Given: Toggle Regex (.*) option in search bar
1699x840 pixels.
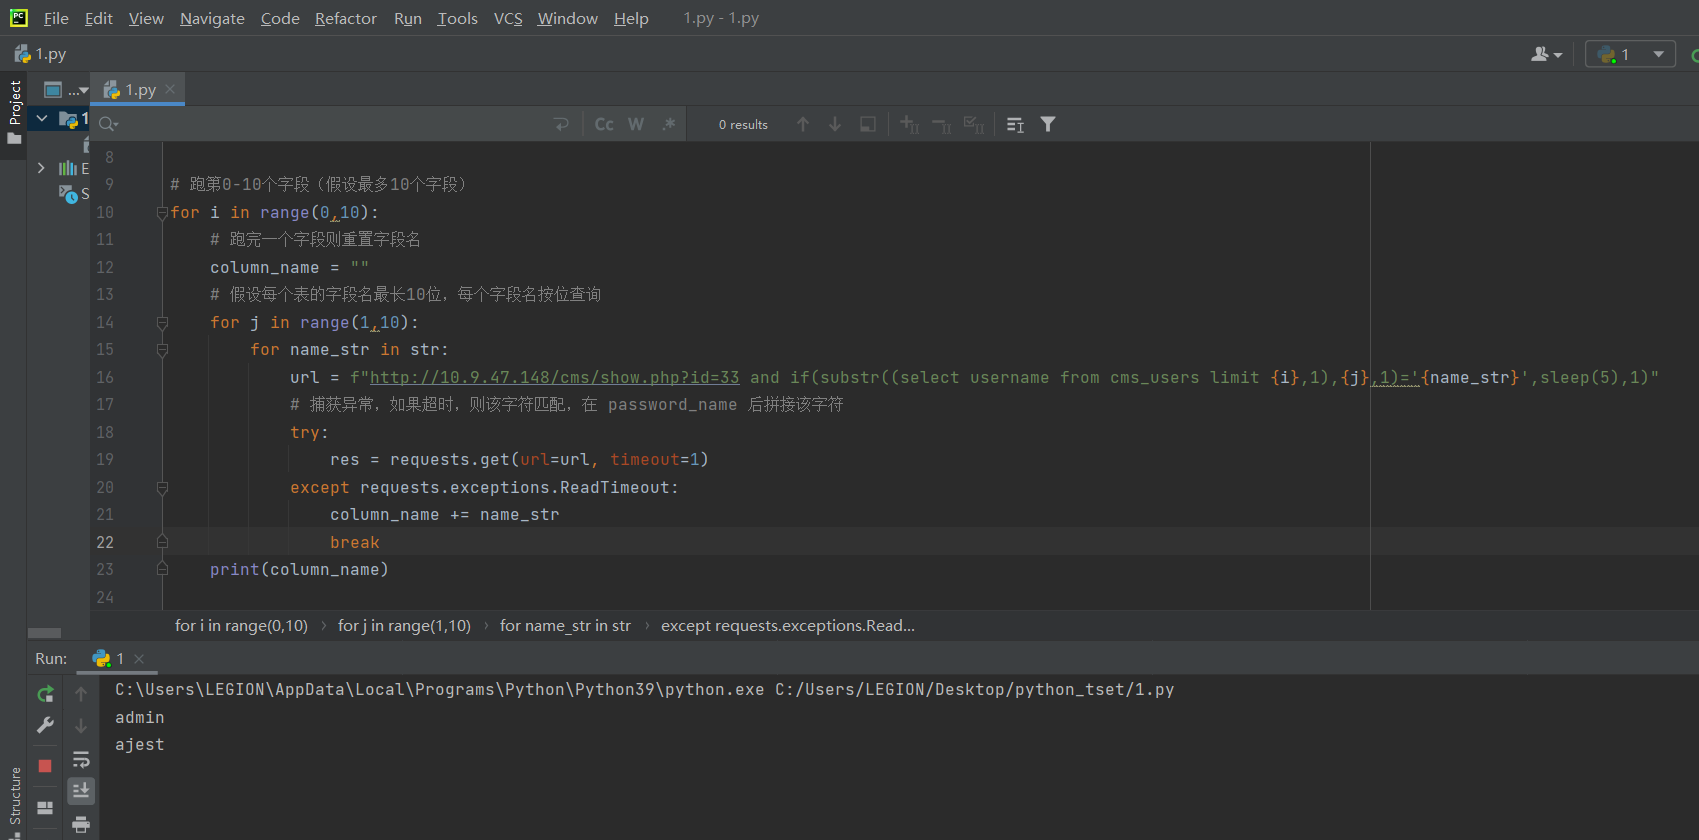Looking at the screenshot, I should [668, 124].
